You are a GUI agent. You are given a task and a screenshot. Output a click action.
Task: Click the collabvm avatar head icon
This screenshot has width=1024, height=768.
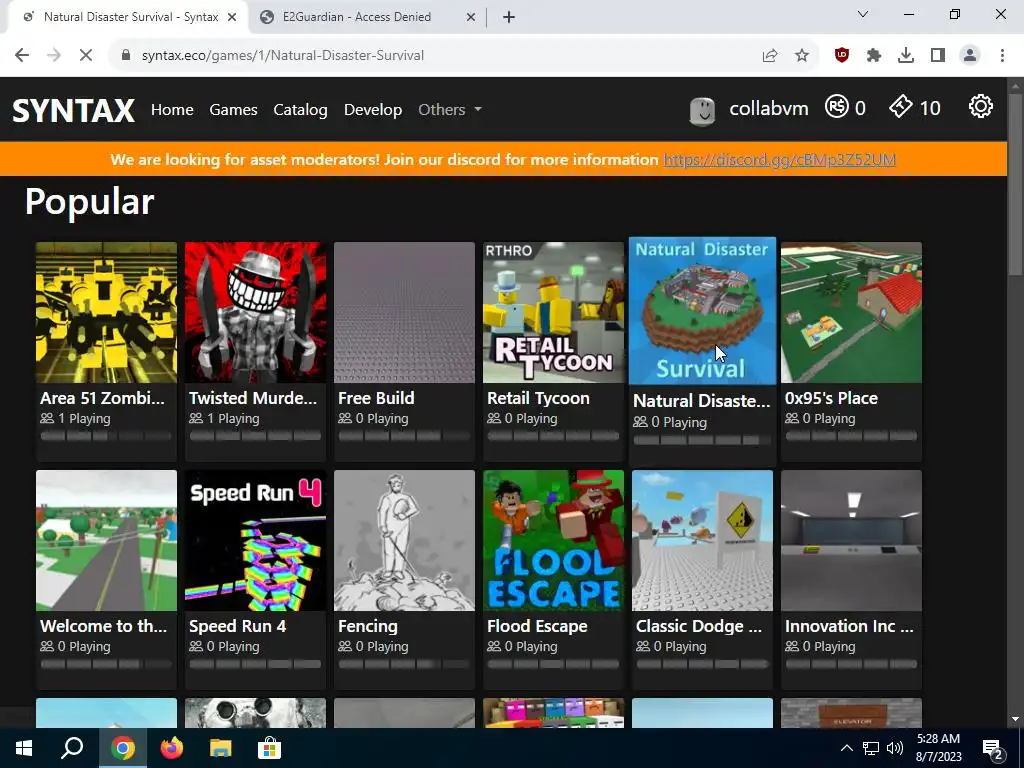(x=702, y=112)
